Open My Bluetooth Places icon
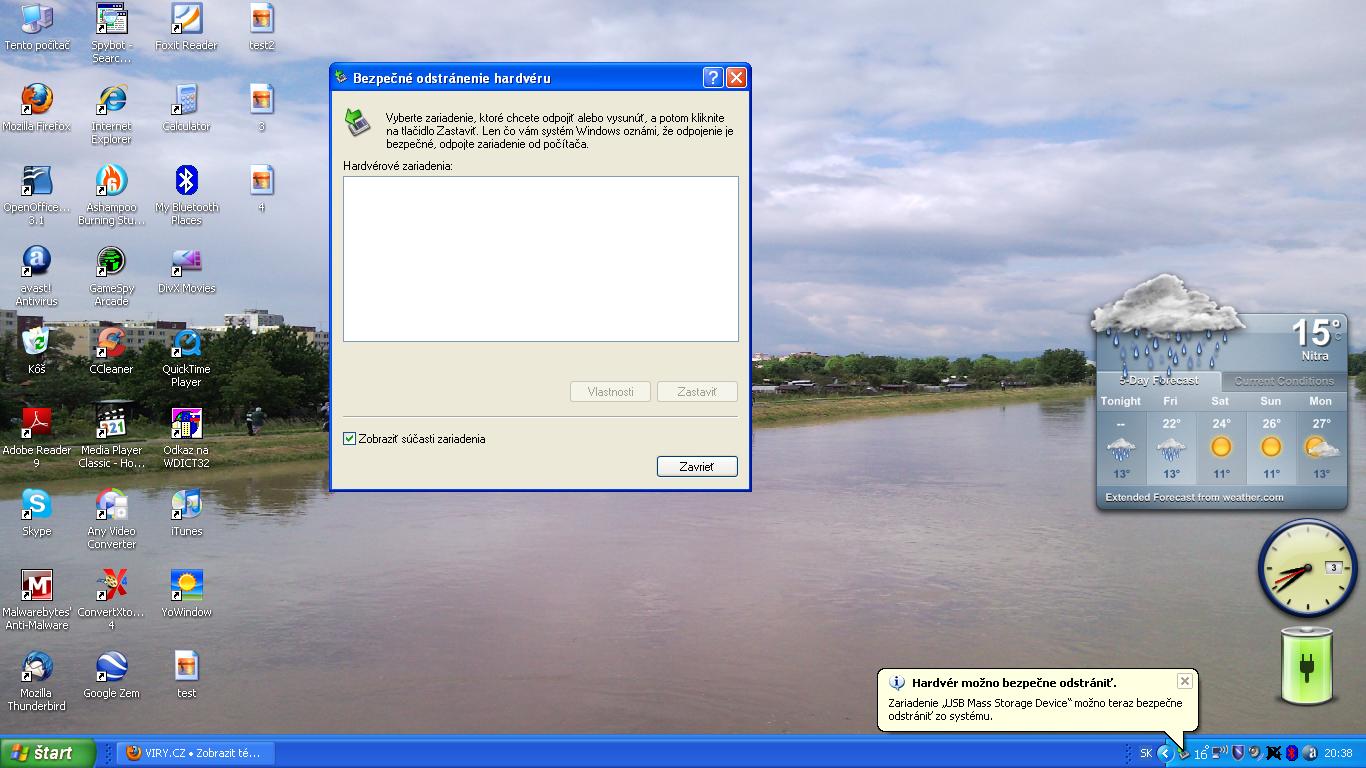The height and width of the screenshot is (768, 1366). pos(186,181)
